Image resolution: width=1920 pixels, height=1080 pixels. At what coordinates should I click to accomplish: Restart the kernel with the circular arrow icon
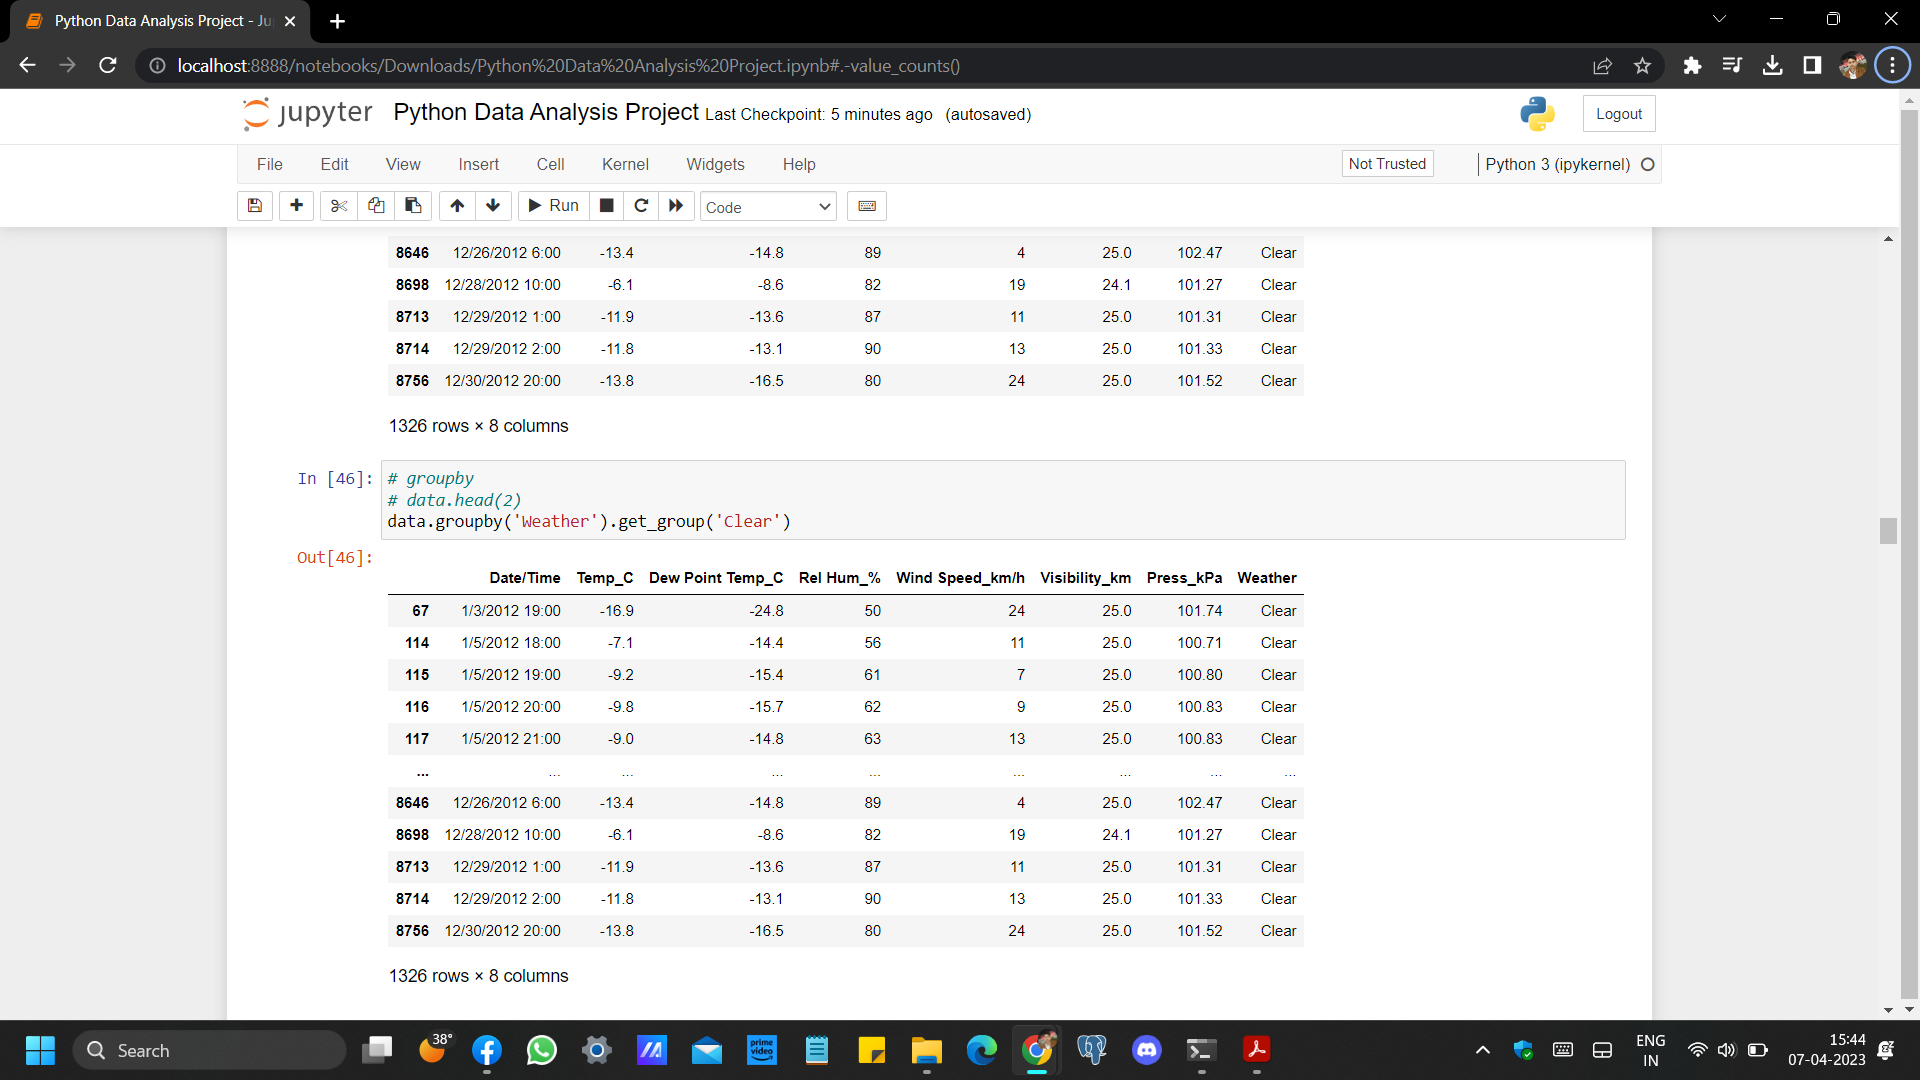[641, 206]
